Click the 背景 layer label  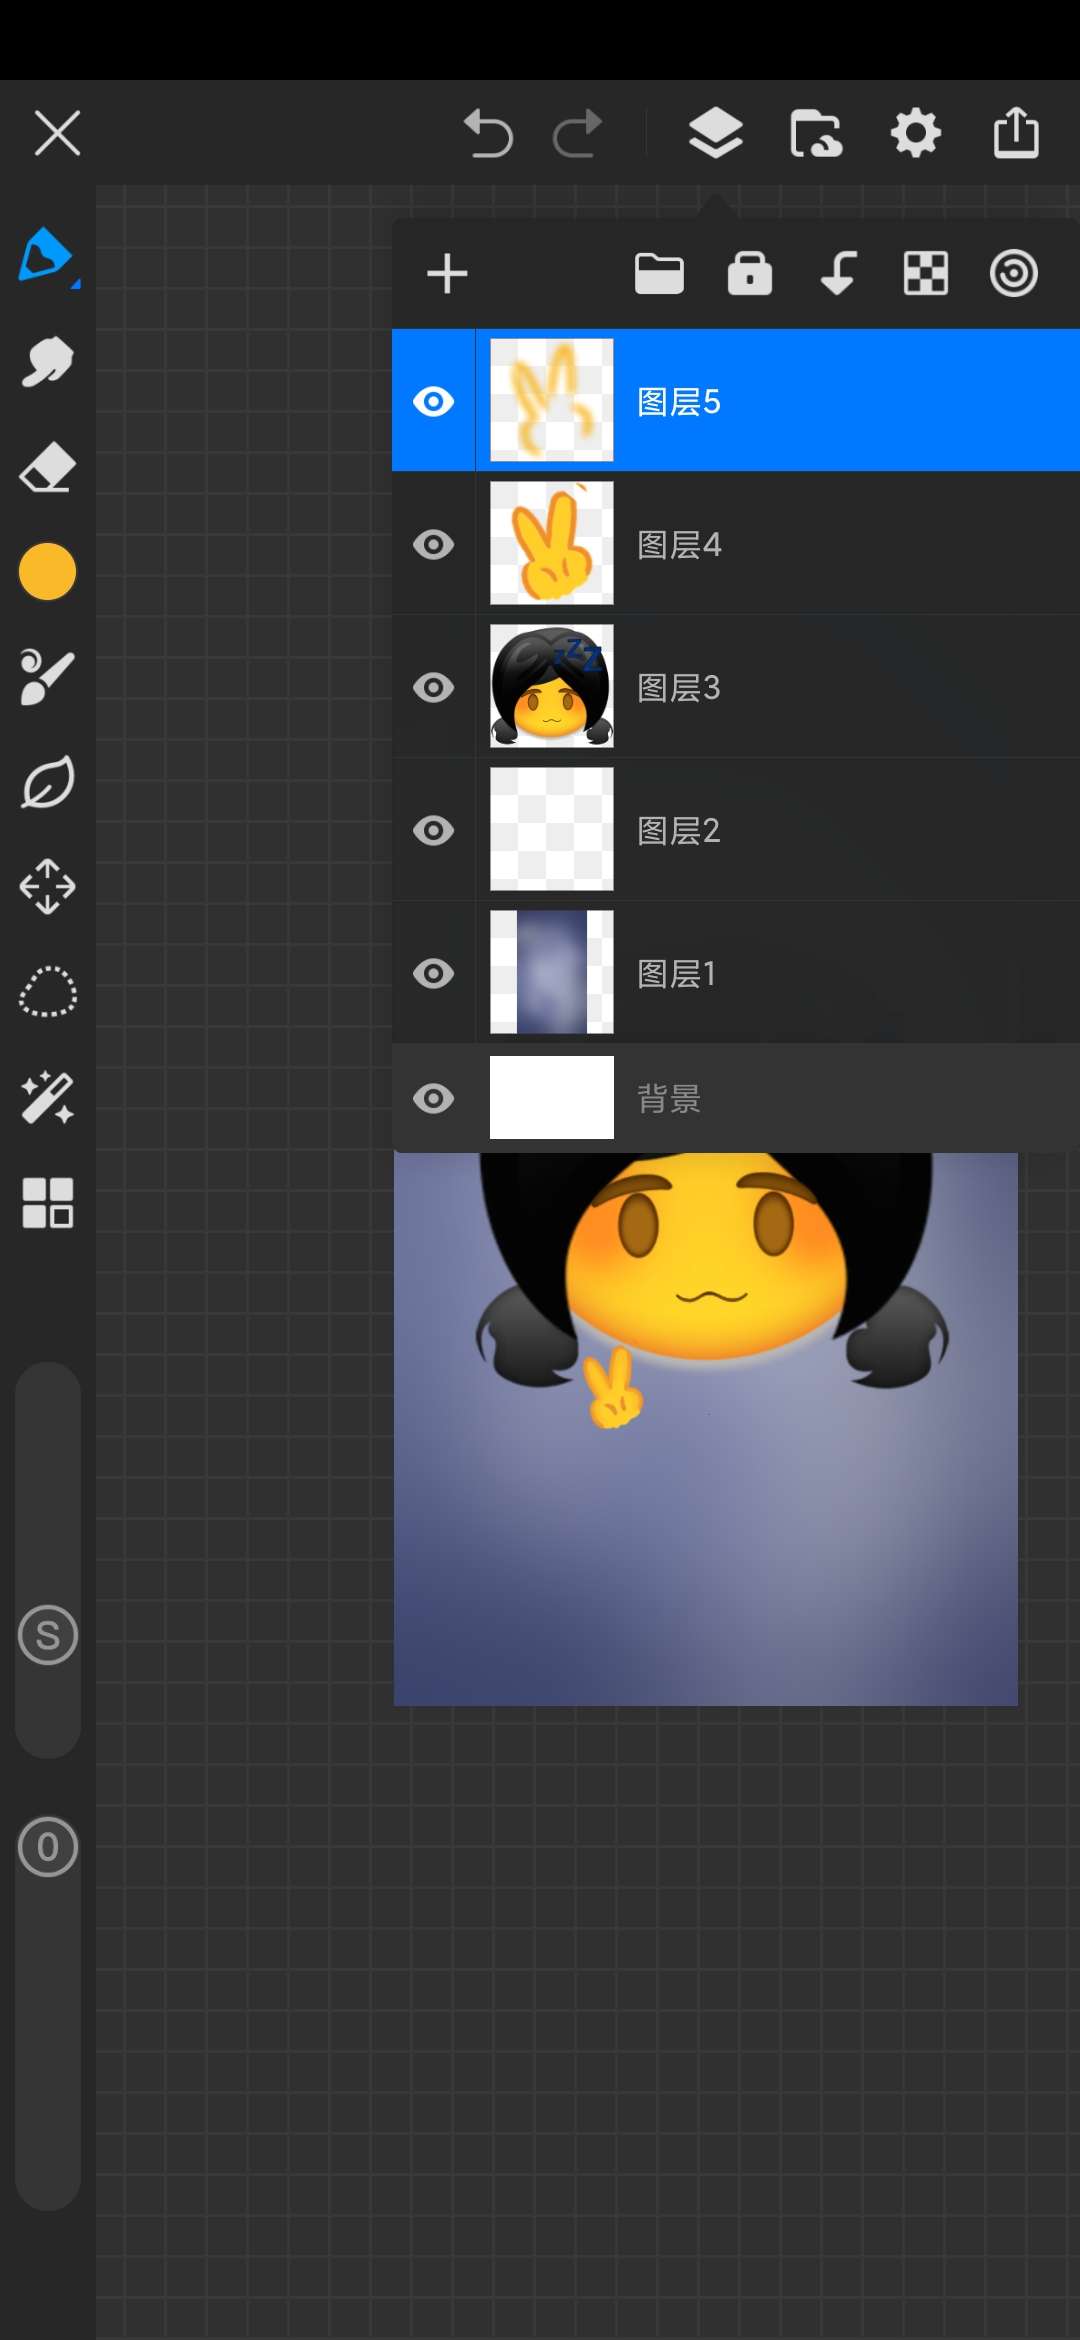669,1099
